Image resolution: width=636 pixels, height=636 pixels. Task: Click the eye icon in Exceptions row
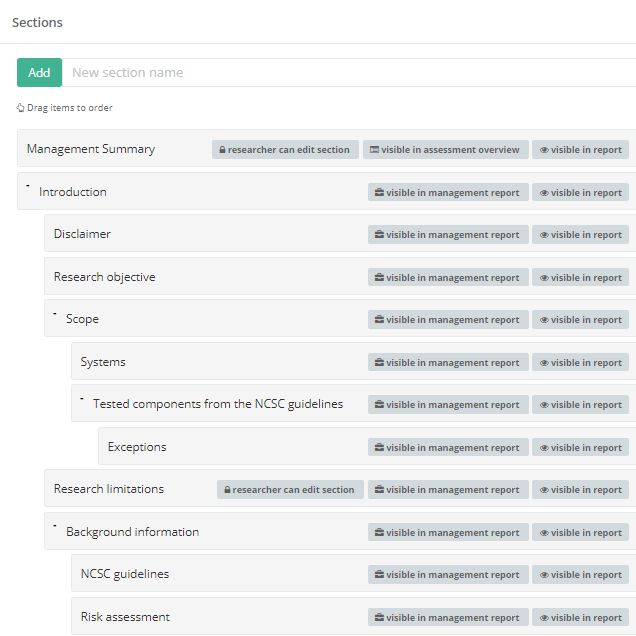click(544, 448)
